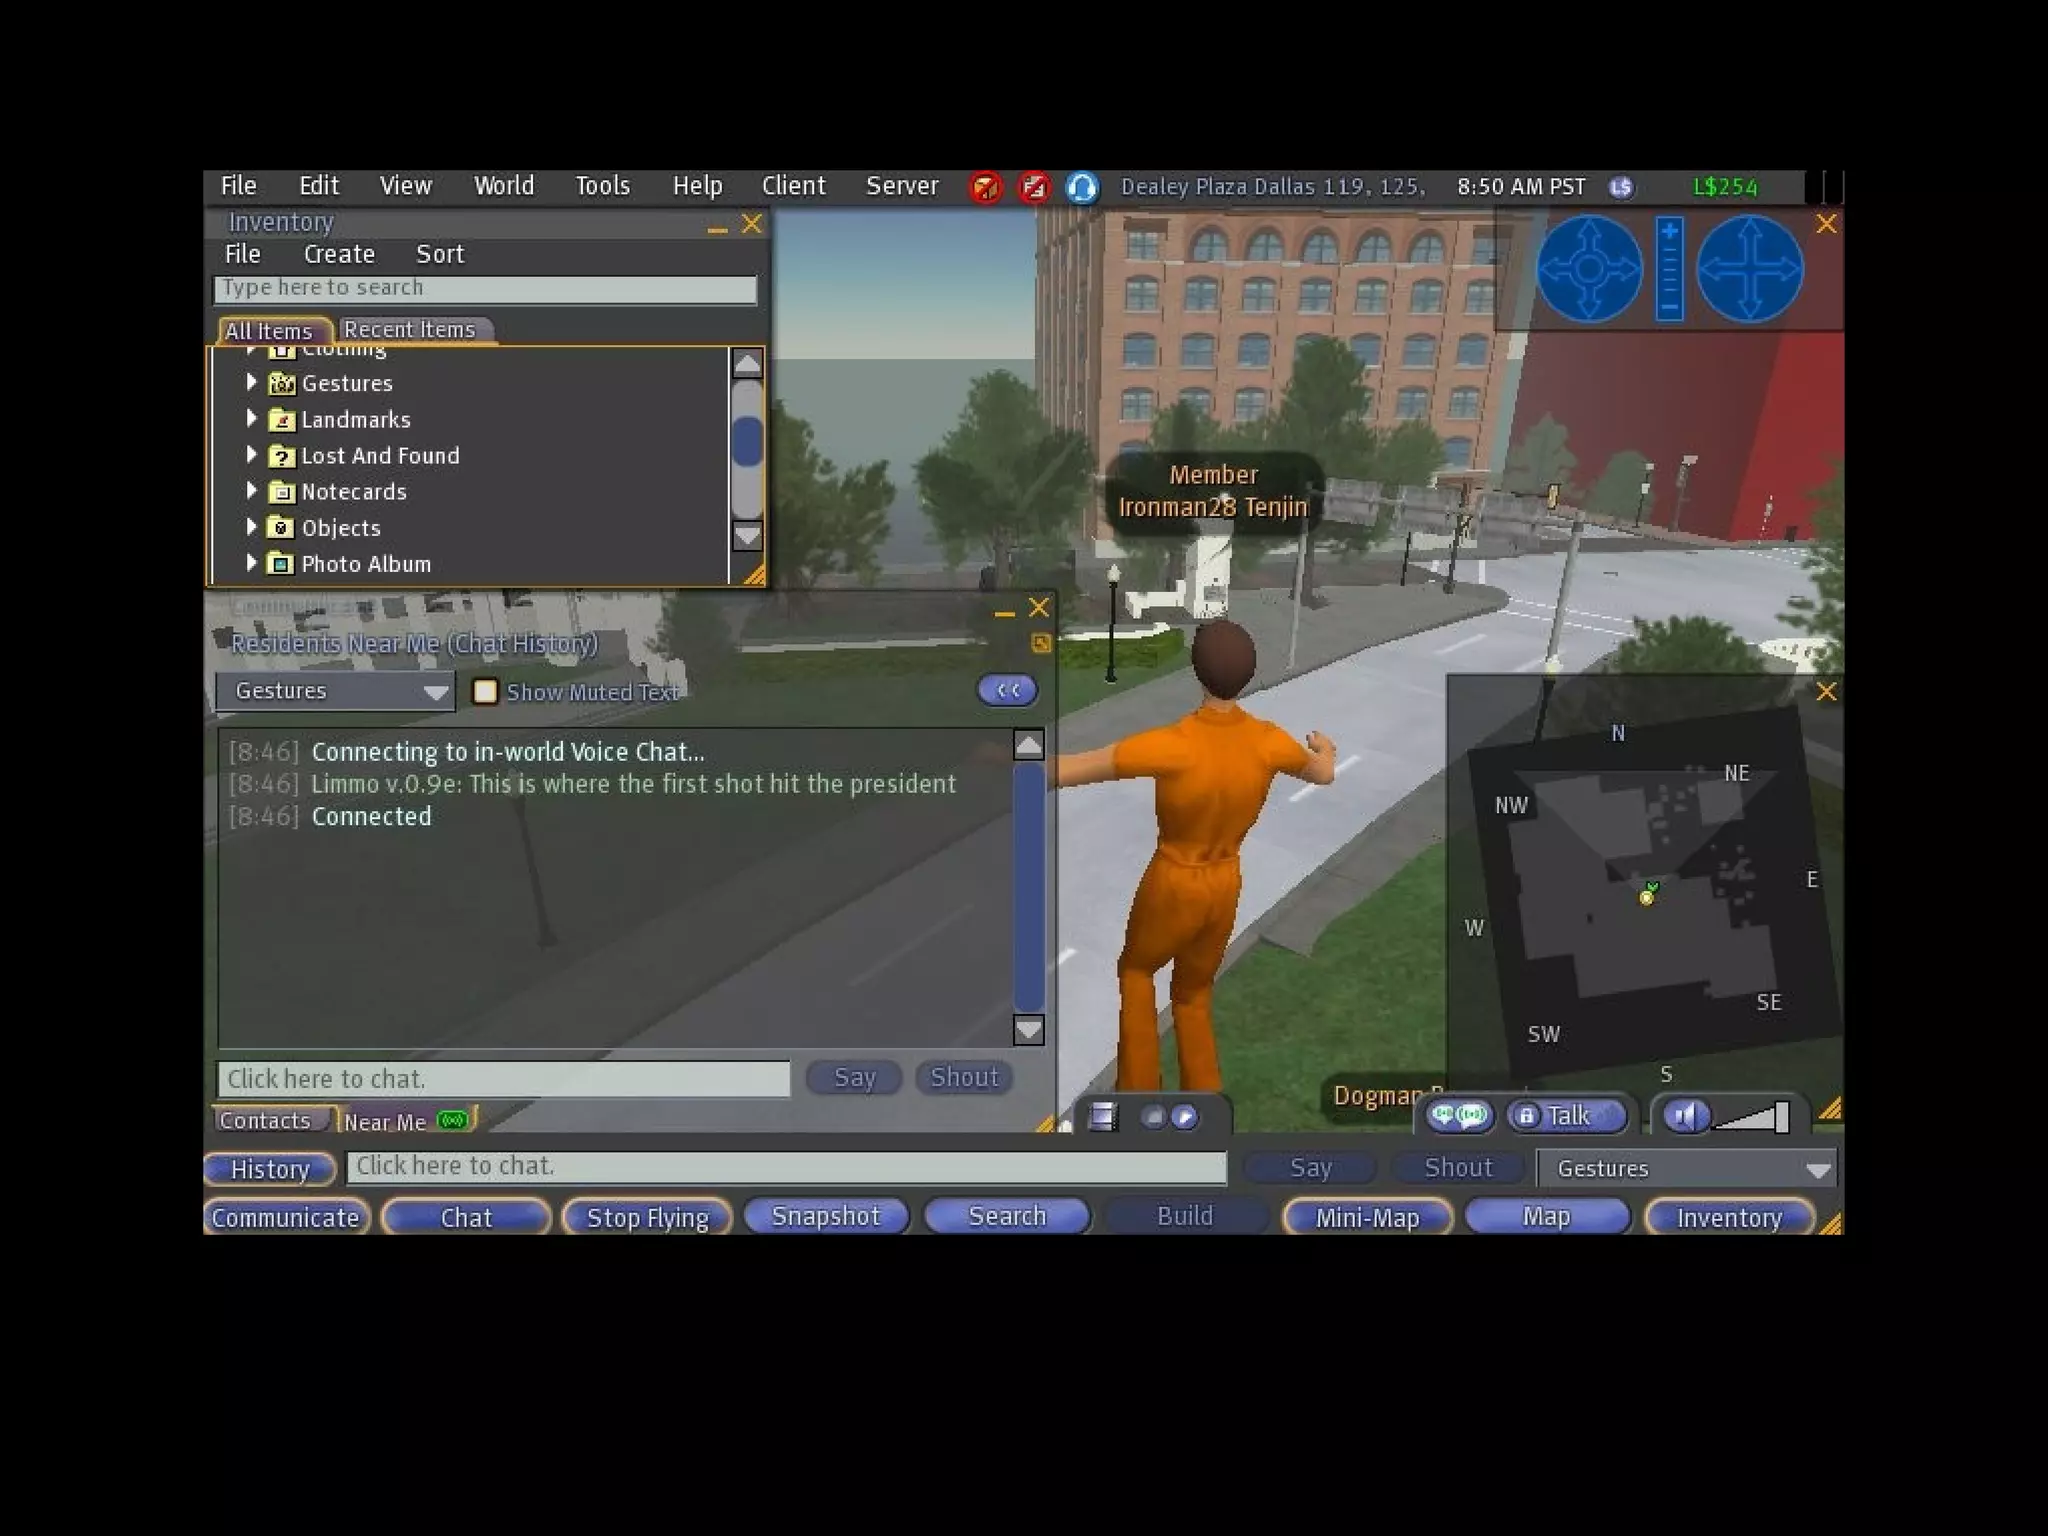Click the no-scripts status icon
Screen dimensions: 2048x1536
[1034, 187]
